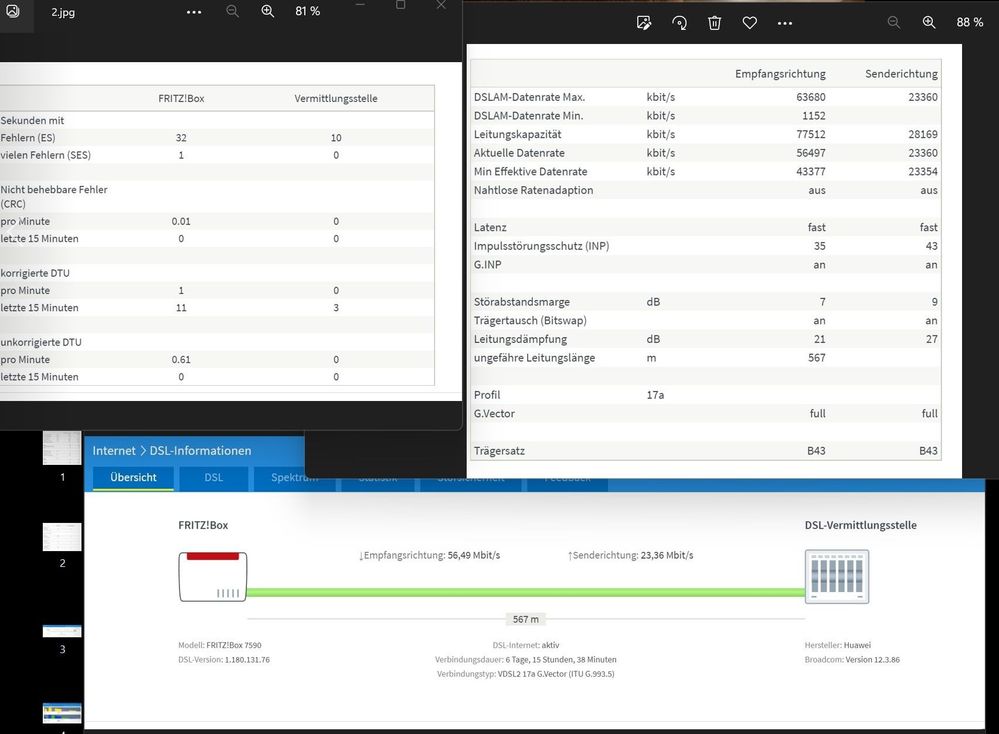Click the G.Vector row label
The height and width of the screenshot is (734, 999).
pos(494,414)
